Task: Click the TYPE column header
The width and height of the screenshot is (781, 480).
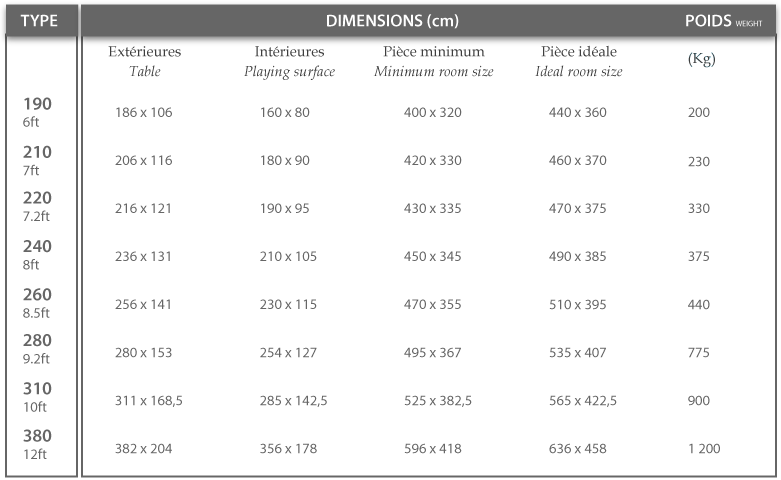Action: [x=39, y=21]
